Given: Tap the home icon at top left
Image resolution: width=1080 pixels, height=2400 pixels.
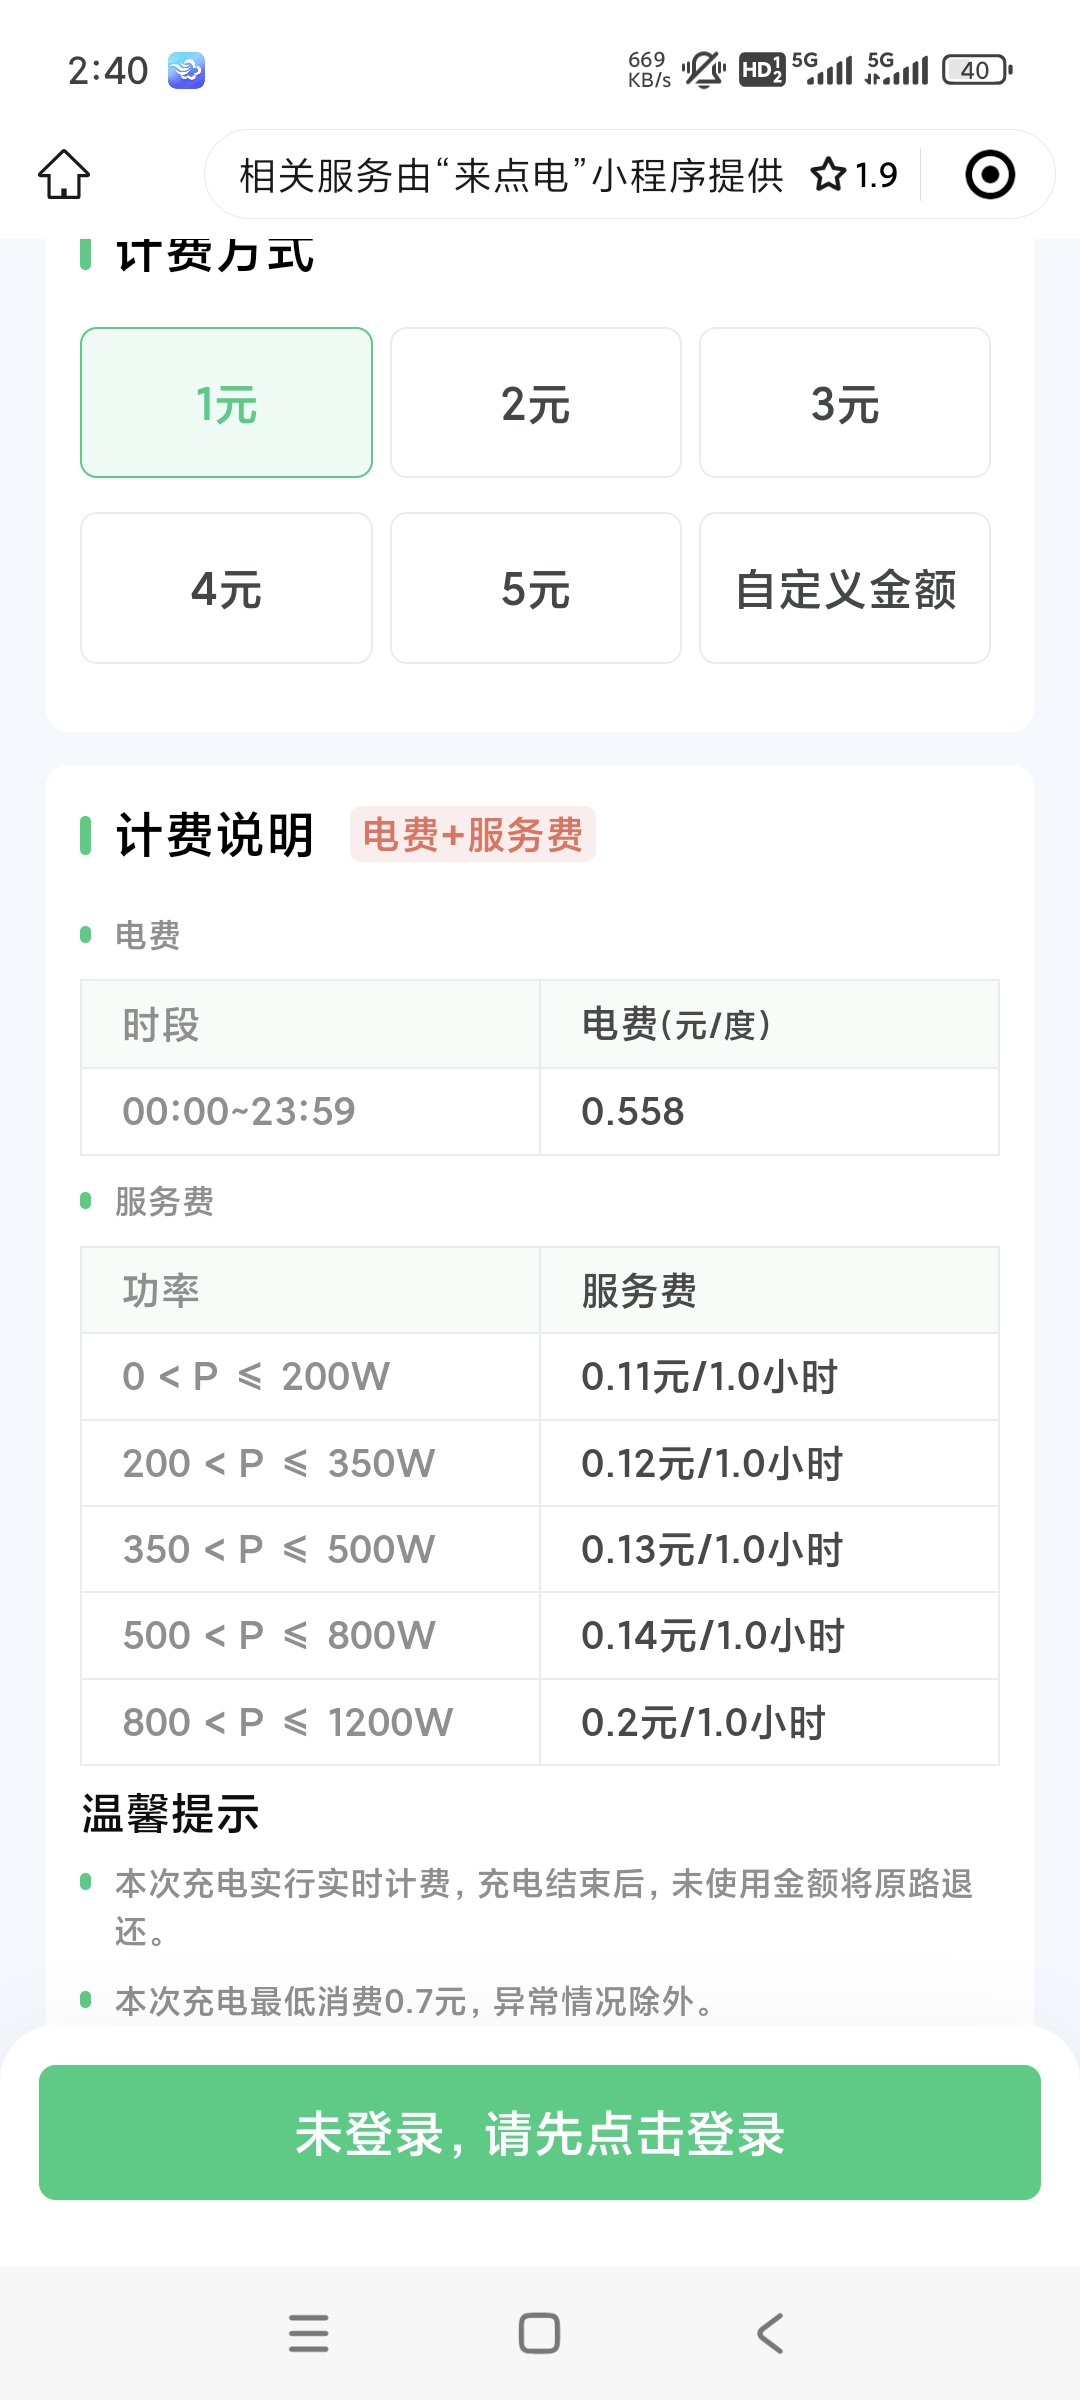Looking at the screenshot, I should [x=64, y=175].
